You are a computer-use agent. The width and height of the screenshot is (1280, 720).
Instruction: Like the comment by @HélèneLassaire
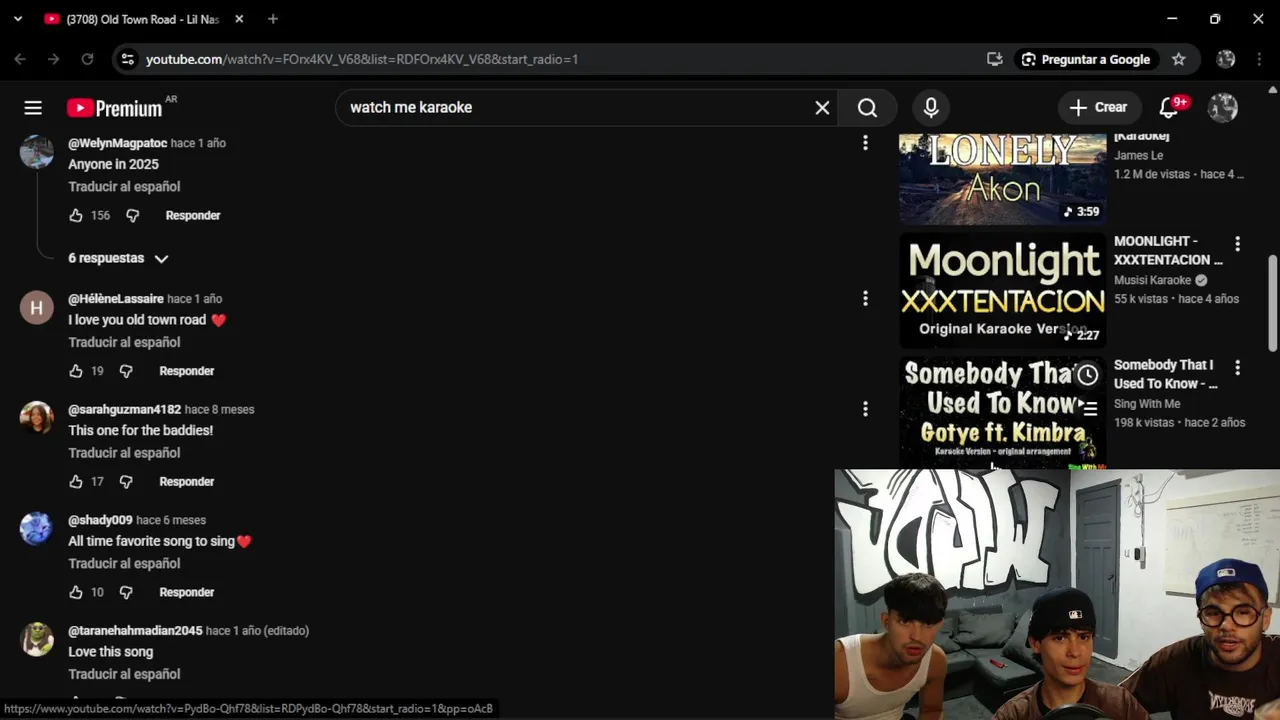[x=76, y=371]
